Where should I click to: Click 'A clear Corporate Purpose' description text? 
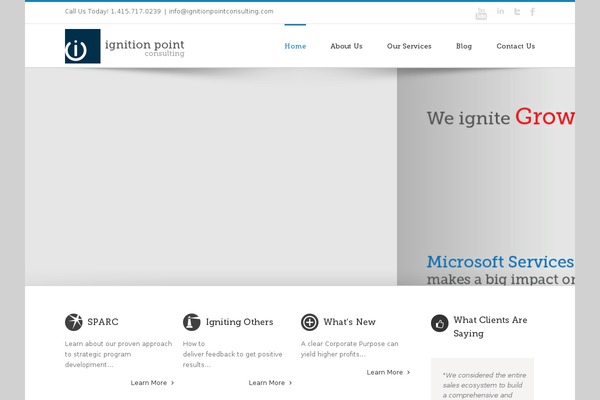coord(349,349)
